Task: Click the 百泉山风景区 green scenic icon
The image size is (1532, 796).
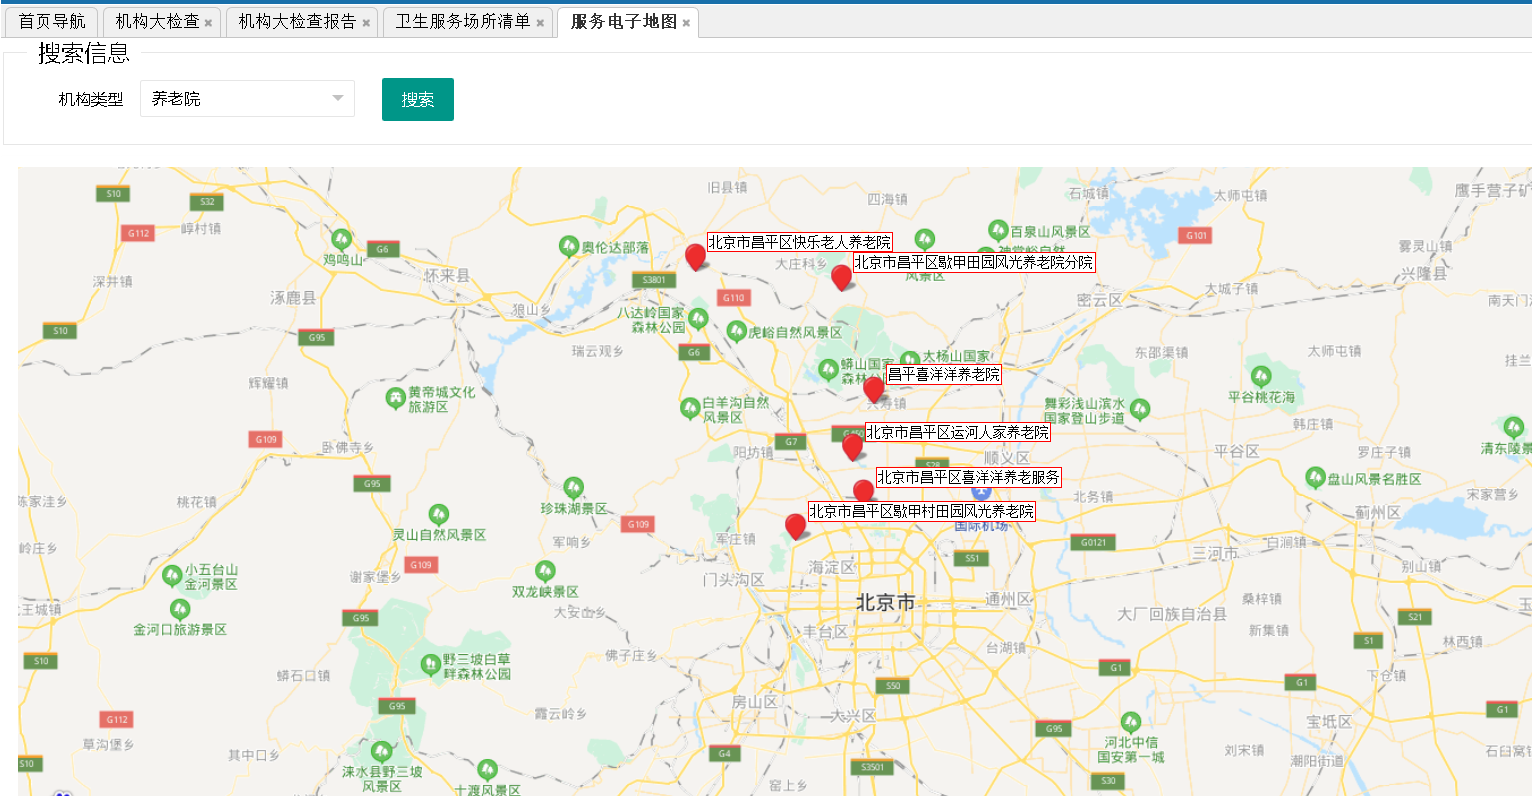Action: (x=997, y=231)
